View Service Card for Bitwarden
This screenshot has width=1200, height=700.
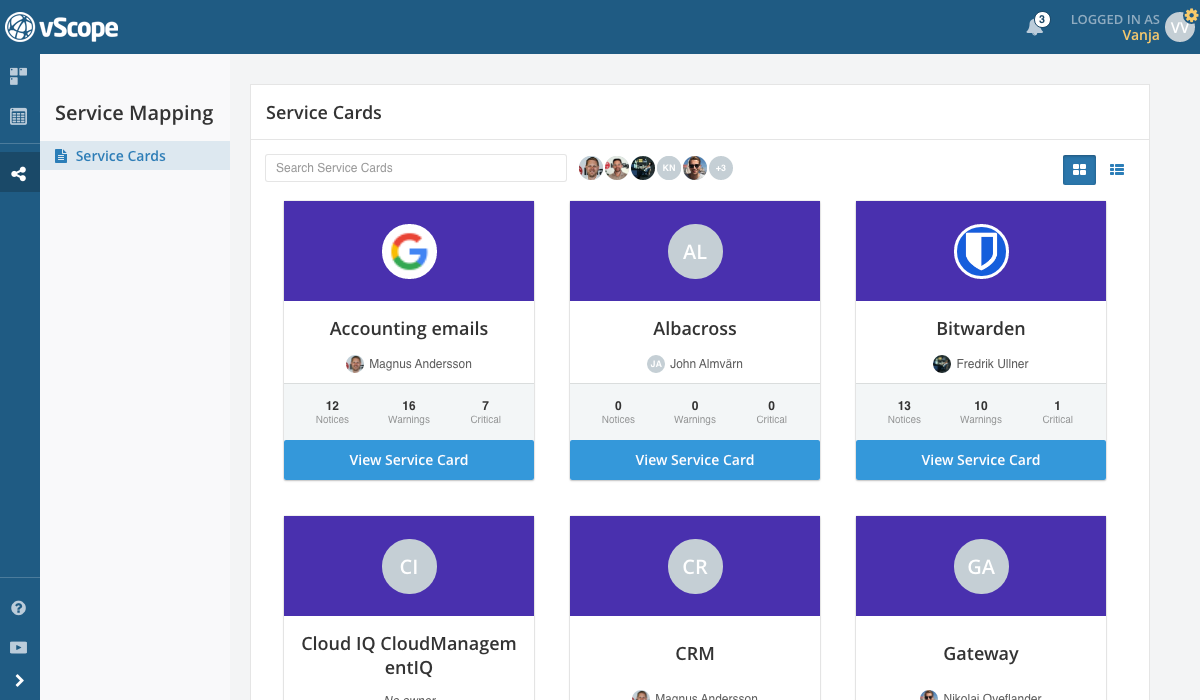click(x=981, y=460)
